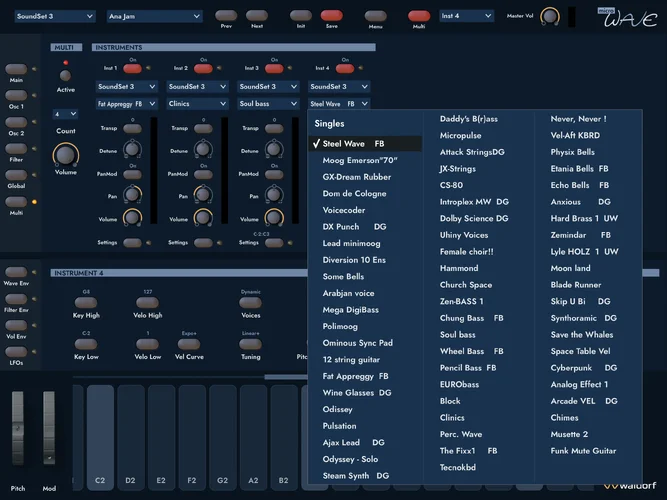The image size is (667, 500).
Task: Click the Volume knob for Instrument 2
Action: pyautogui.click(x=203, y=217)
